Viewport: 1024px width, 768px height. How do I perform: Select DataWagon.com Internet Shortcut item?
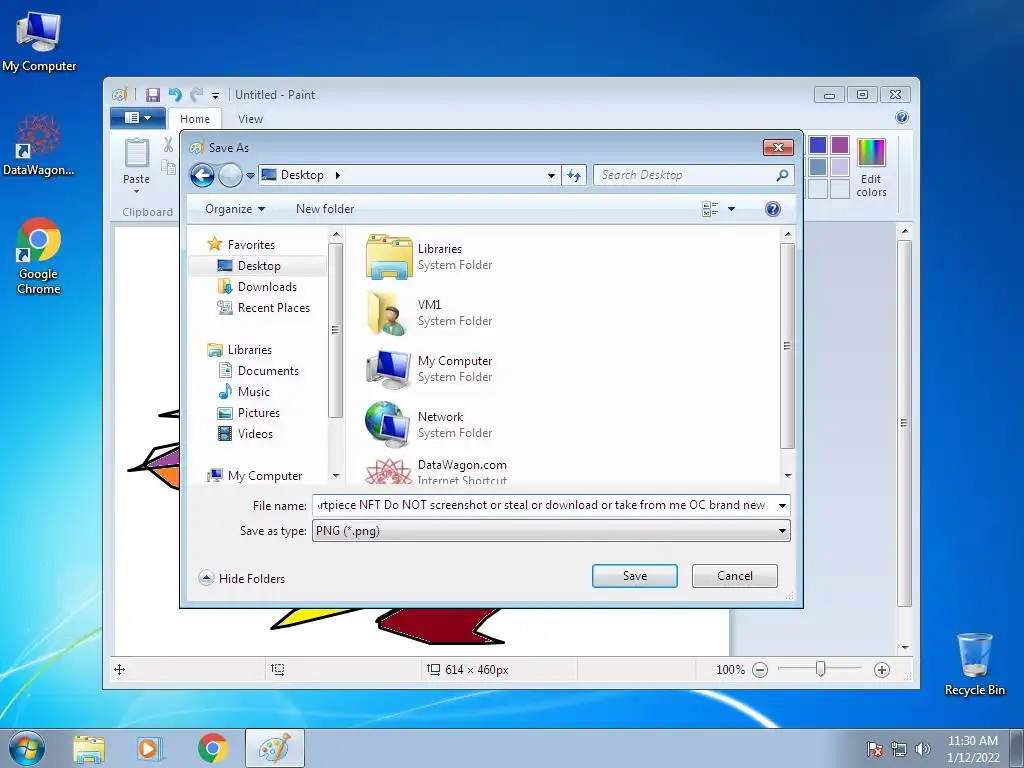tap(436, 471)
